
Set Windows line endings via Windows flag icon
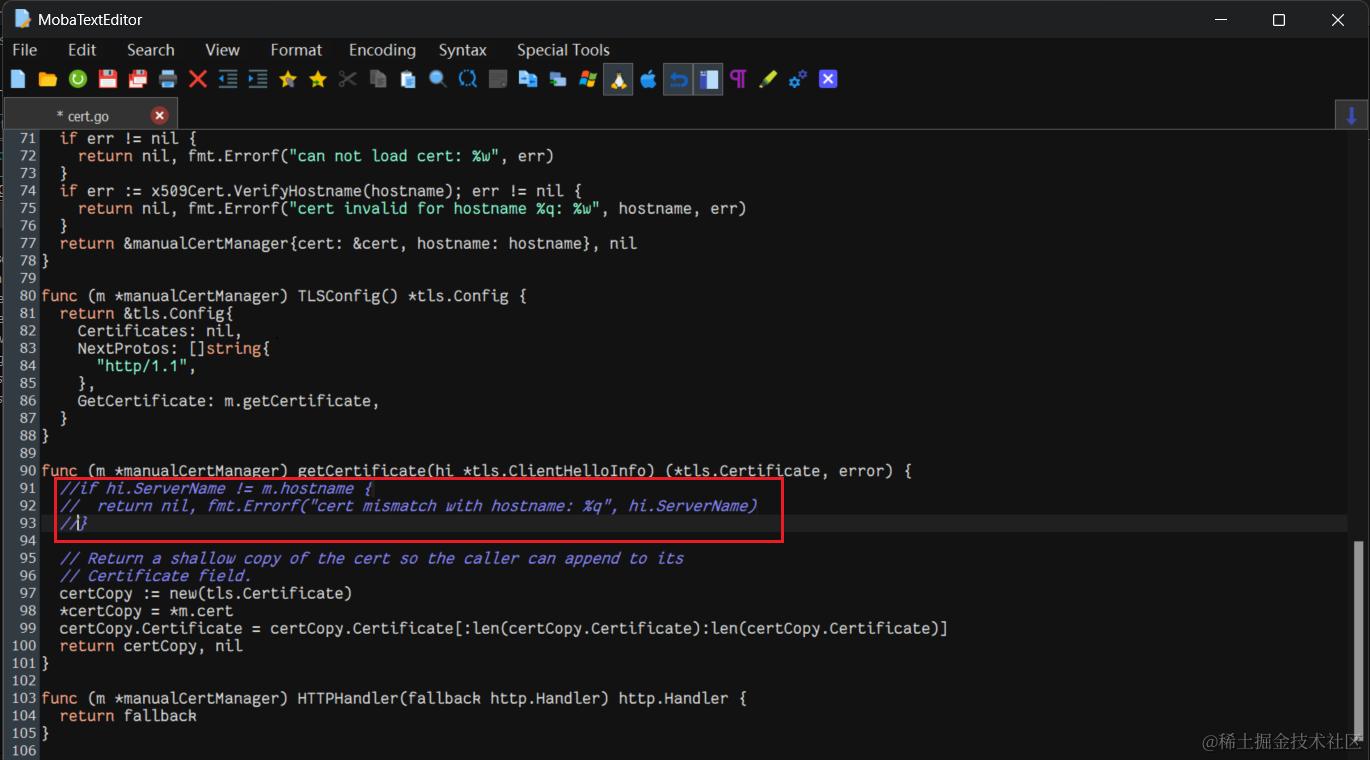[x=588, y=79]
